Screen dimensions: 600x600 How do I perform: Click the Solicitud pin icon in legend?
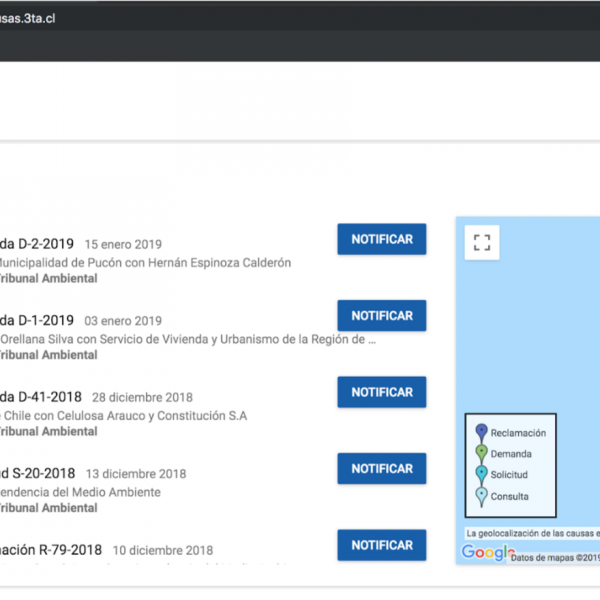point(481,474)
